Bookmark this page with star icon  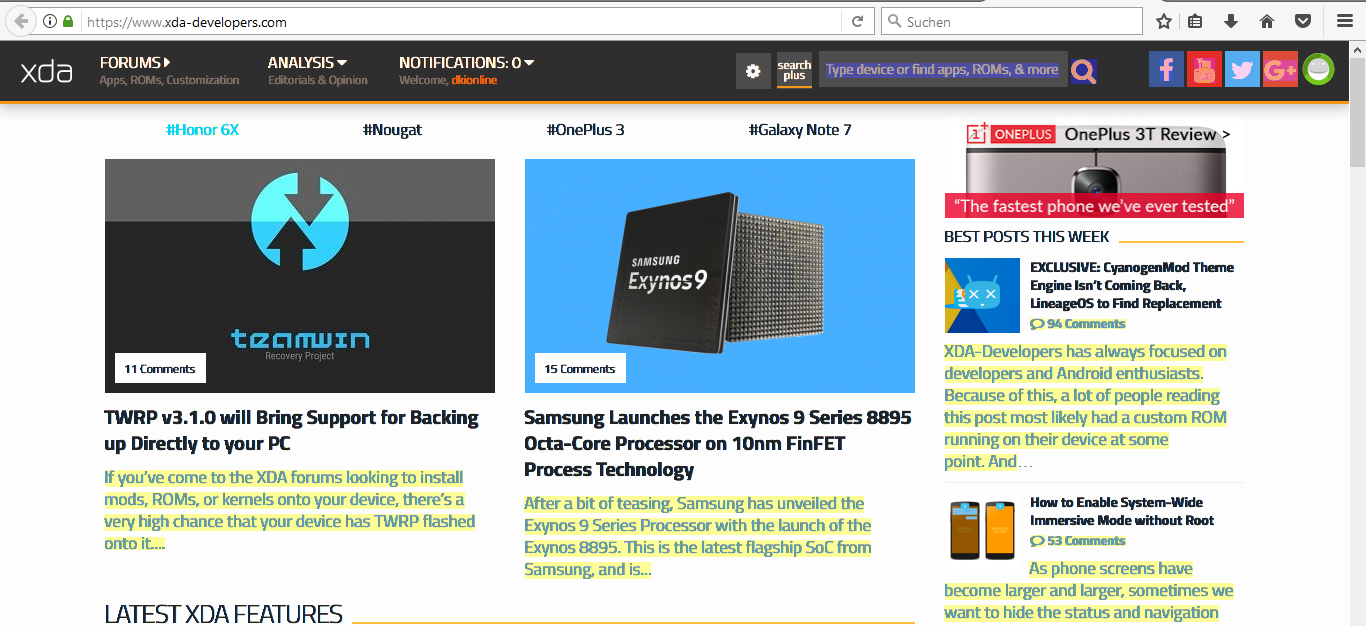click(1164, 21)
